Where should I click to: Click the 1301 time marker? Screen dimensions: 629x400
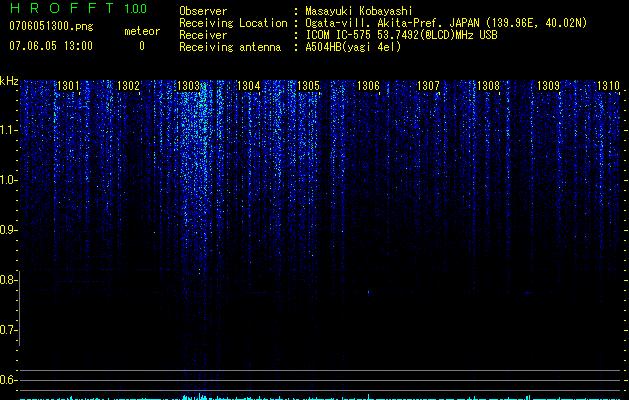(68, 86)
